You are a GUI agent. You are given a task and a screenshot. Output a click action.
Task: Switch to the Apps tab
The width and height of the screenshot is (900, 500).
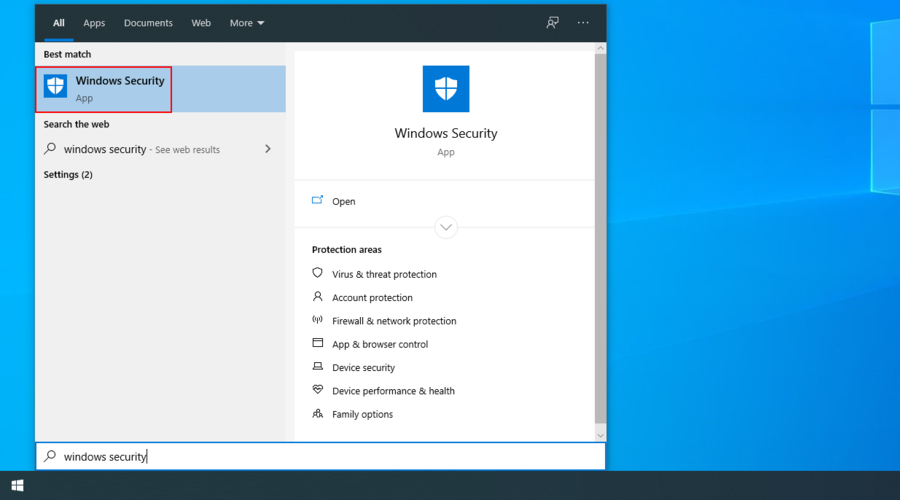click(x=94, y=23)
